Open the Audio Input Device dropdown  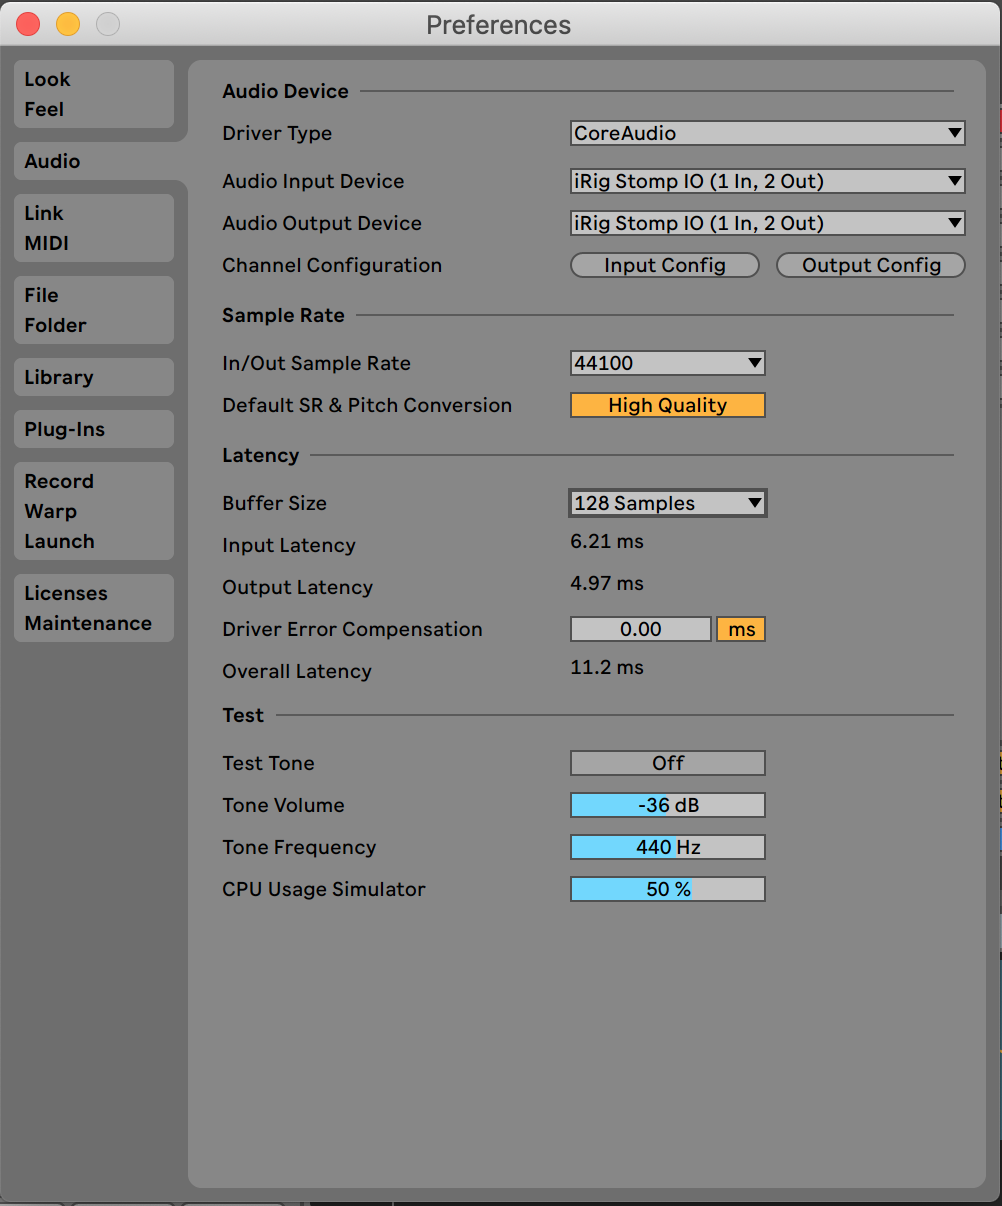(x=767, y=181)
